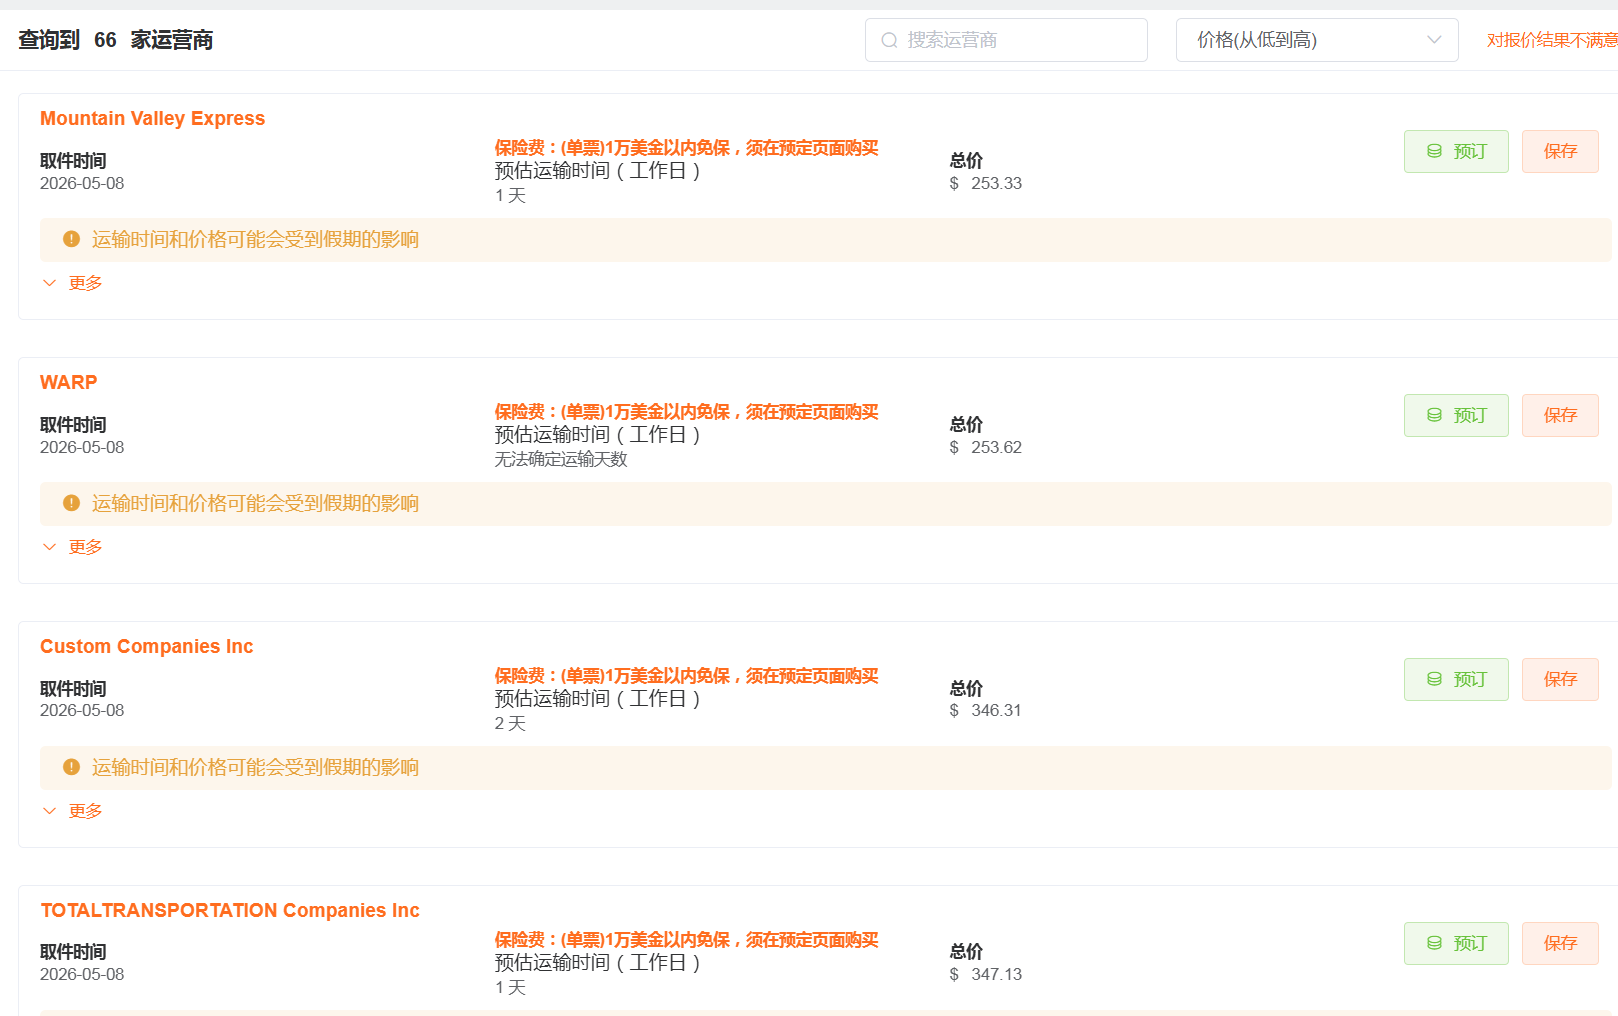Save the Custom Companies Inc quote
This screenshot has height=1016, width=1618.
pyautogui.click(x=1560, y=679)
